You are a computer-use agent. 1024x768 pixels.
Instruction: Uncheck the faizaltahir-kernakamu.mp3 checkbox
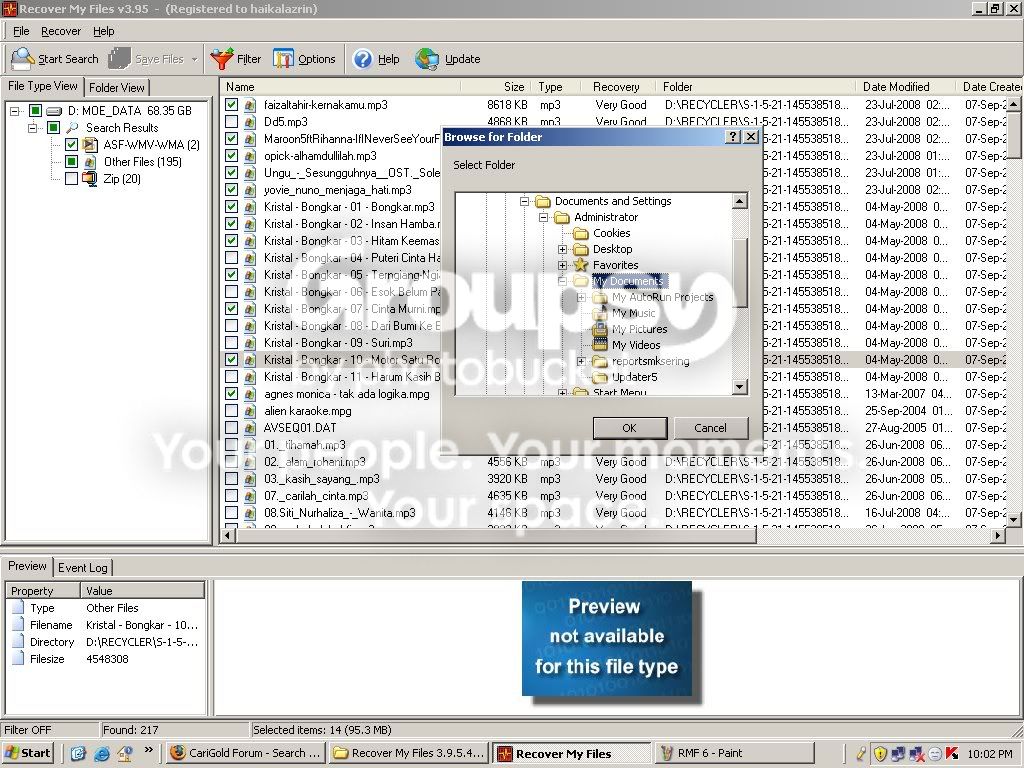pos(231,104)
